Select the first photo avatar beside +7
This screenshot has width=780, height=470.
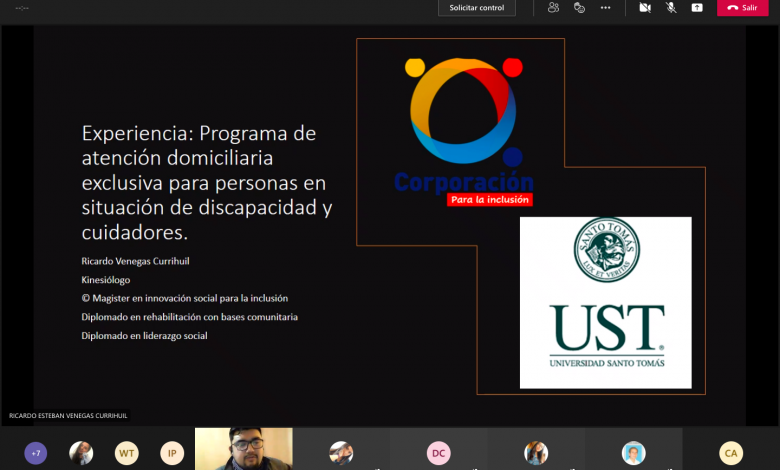click(81, 453)
